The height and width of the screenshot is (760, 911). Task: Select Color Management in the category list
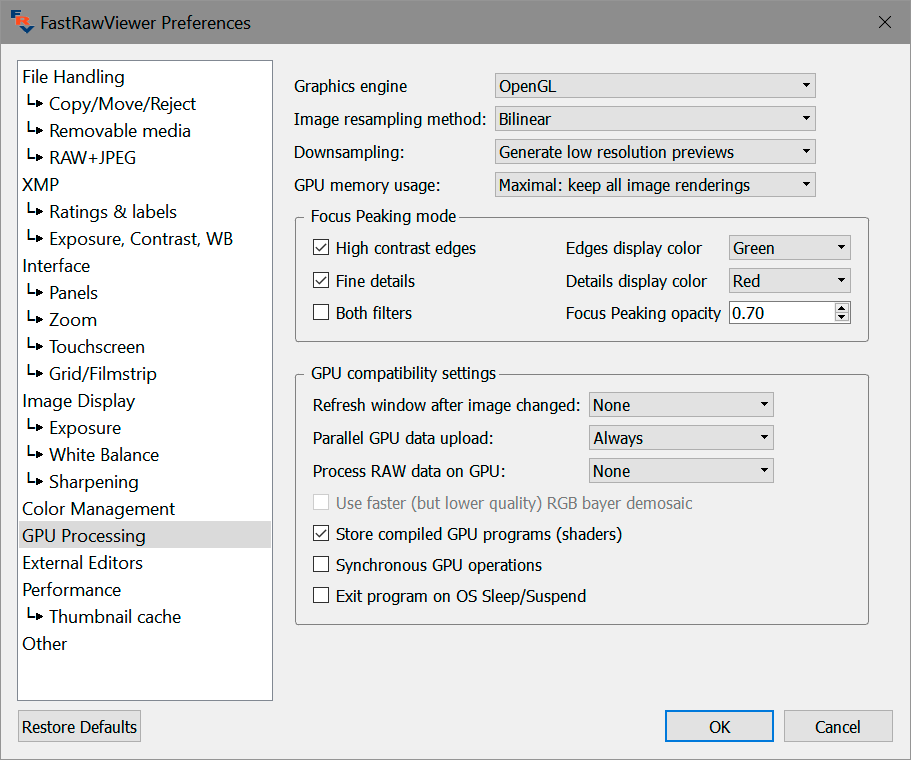(99, 509)
